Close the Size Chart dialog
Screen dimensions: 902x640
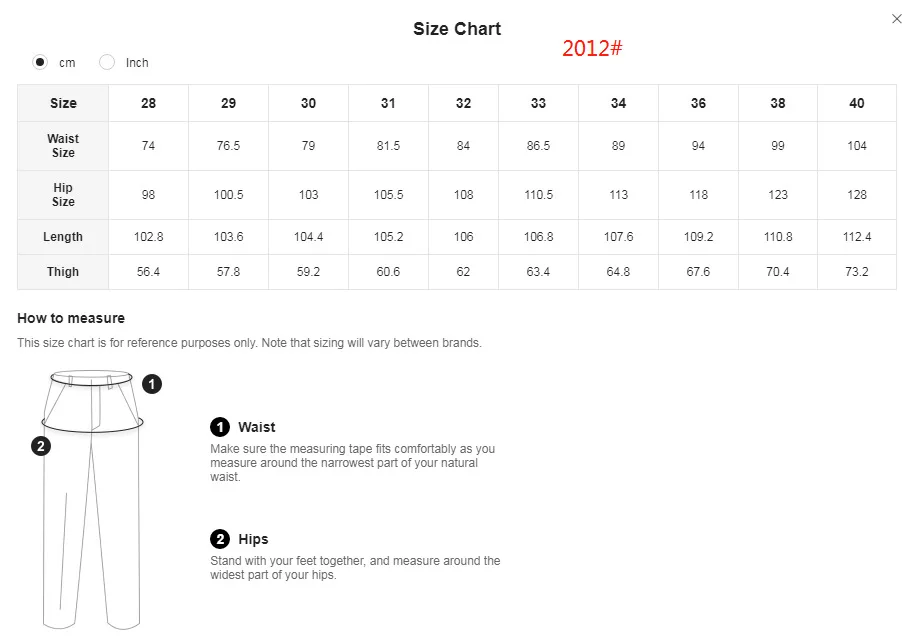coord(896,19)
